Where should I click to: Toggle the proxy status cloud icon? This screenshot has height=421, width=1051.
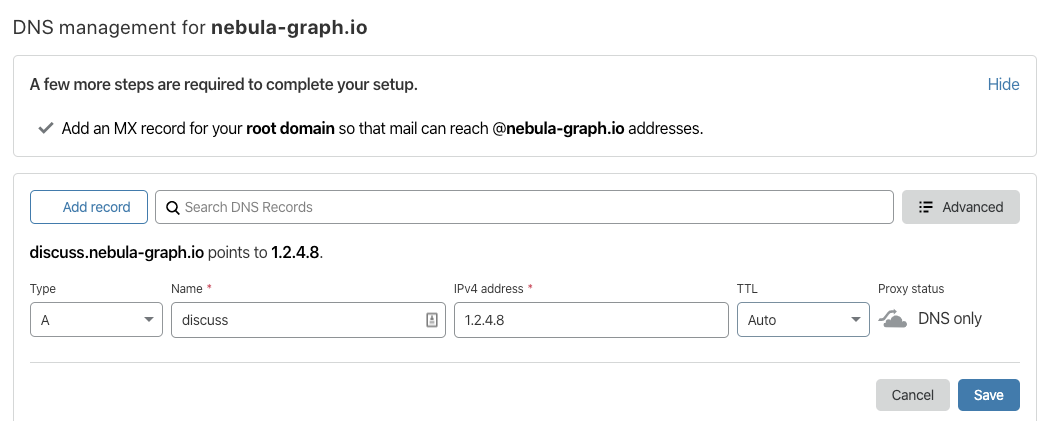pyautogui.click(x=892, y=319)
